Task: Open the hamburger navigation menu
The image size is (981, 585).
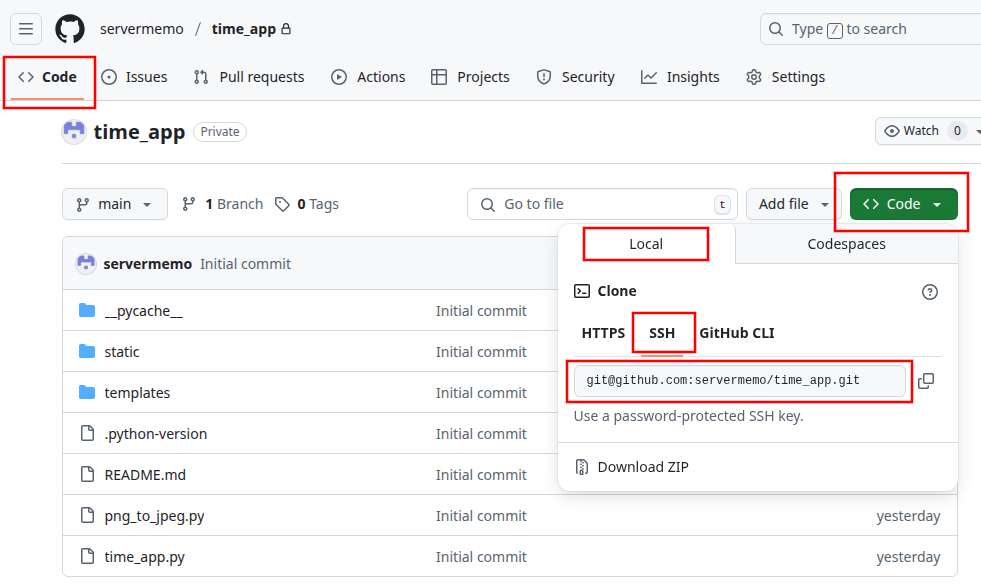Action: tap(26, 29)
